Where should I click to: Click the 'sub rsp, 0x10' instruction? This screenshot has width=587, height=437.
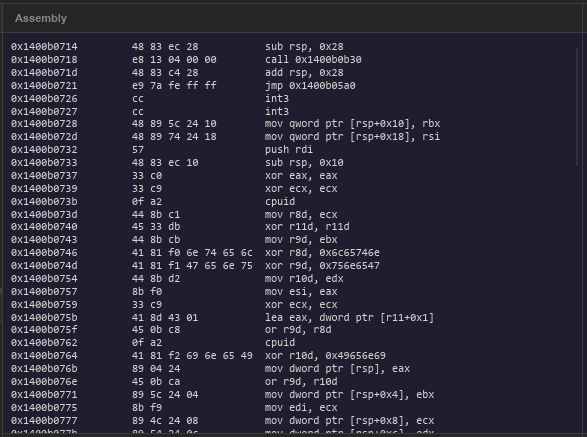pos(304,163)
